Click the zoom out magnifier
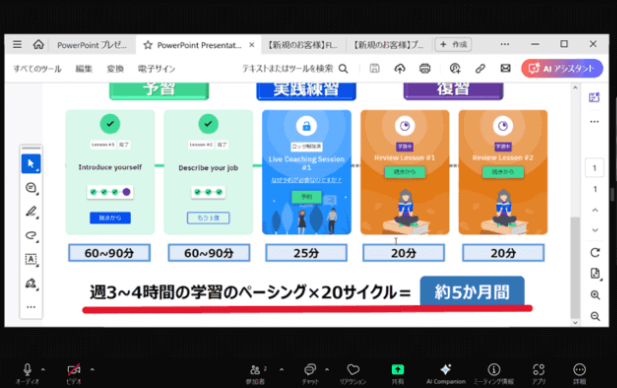This screenshot has height=388, width=617. (595, 316)
